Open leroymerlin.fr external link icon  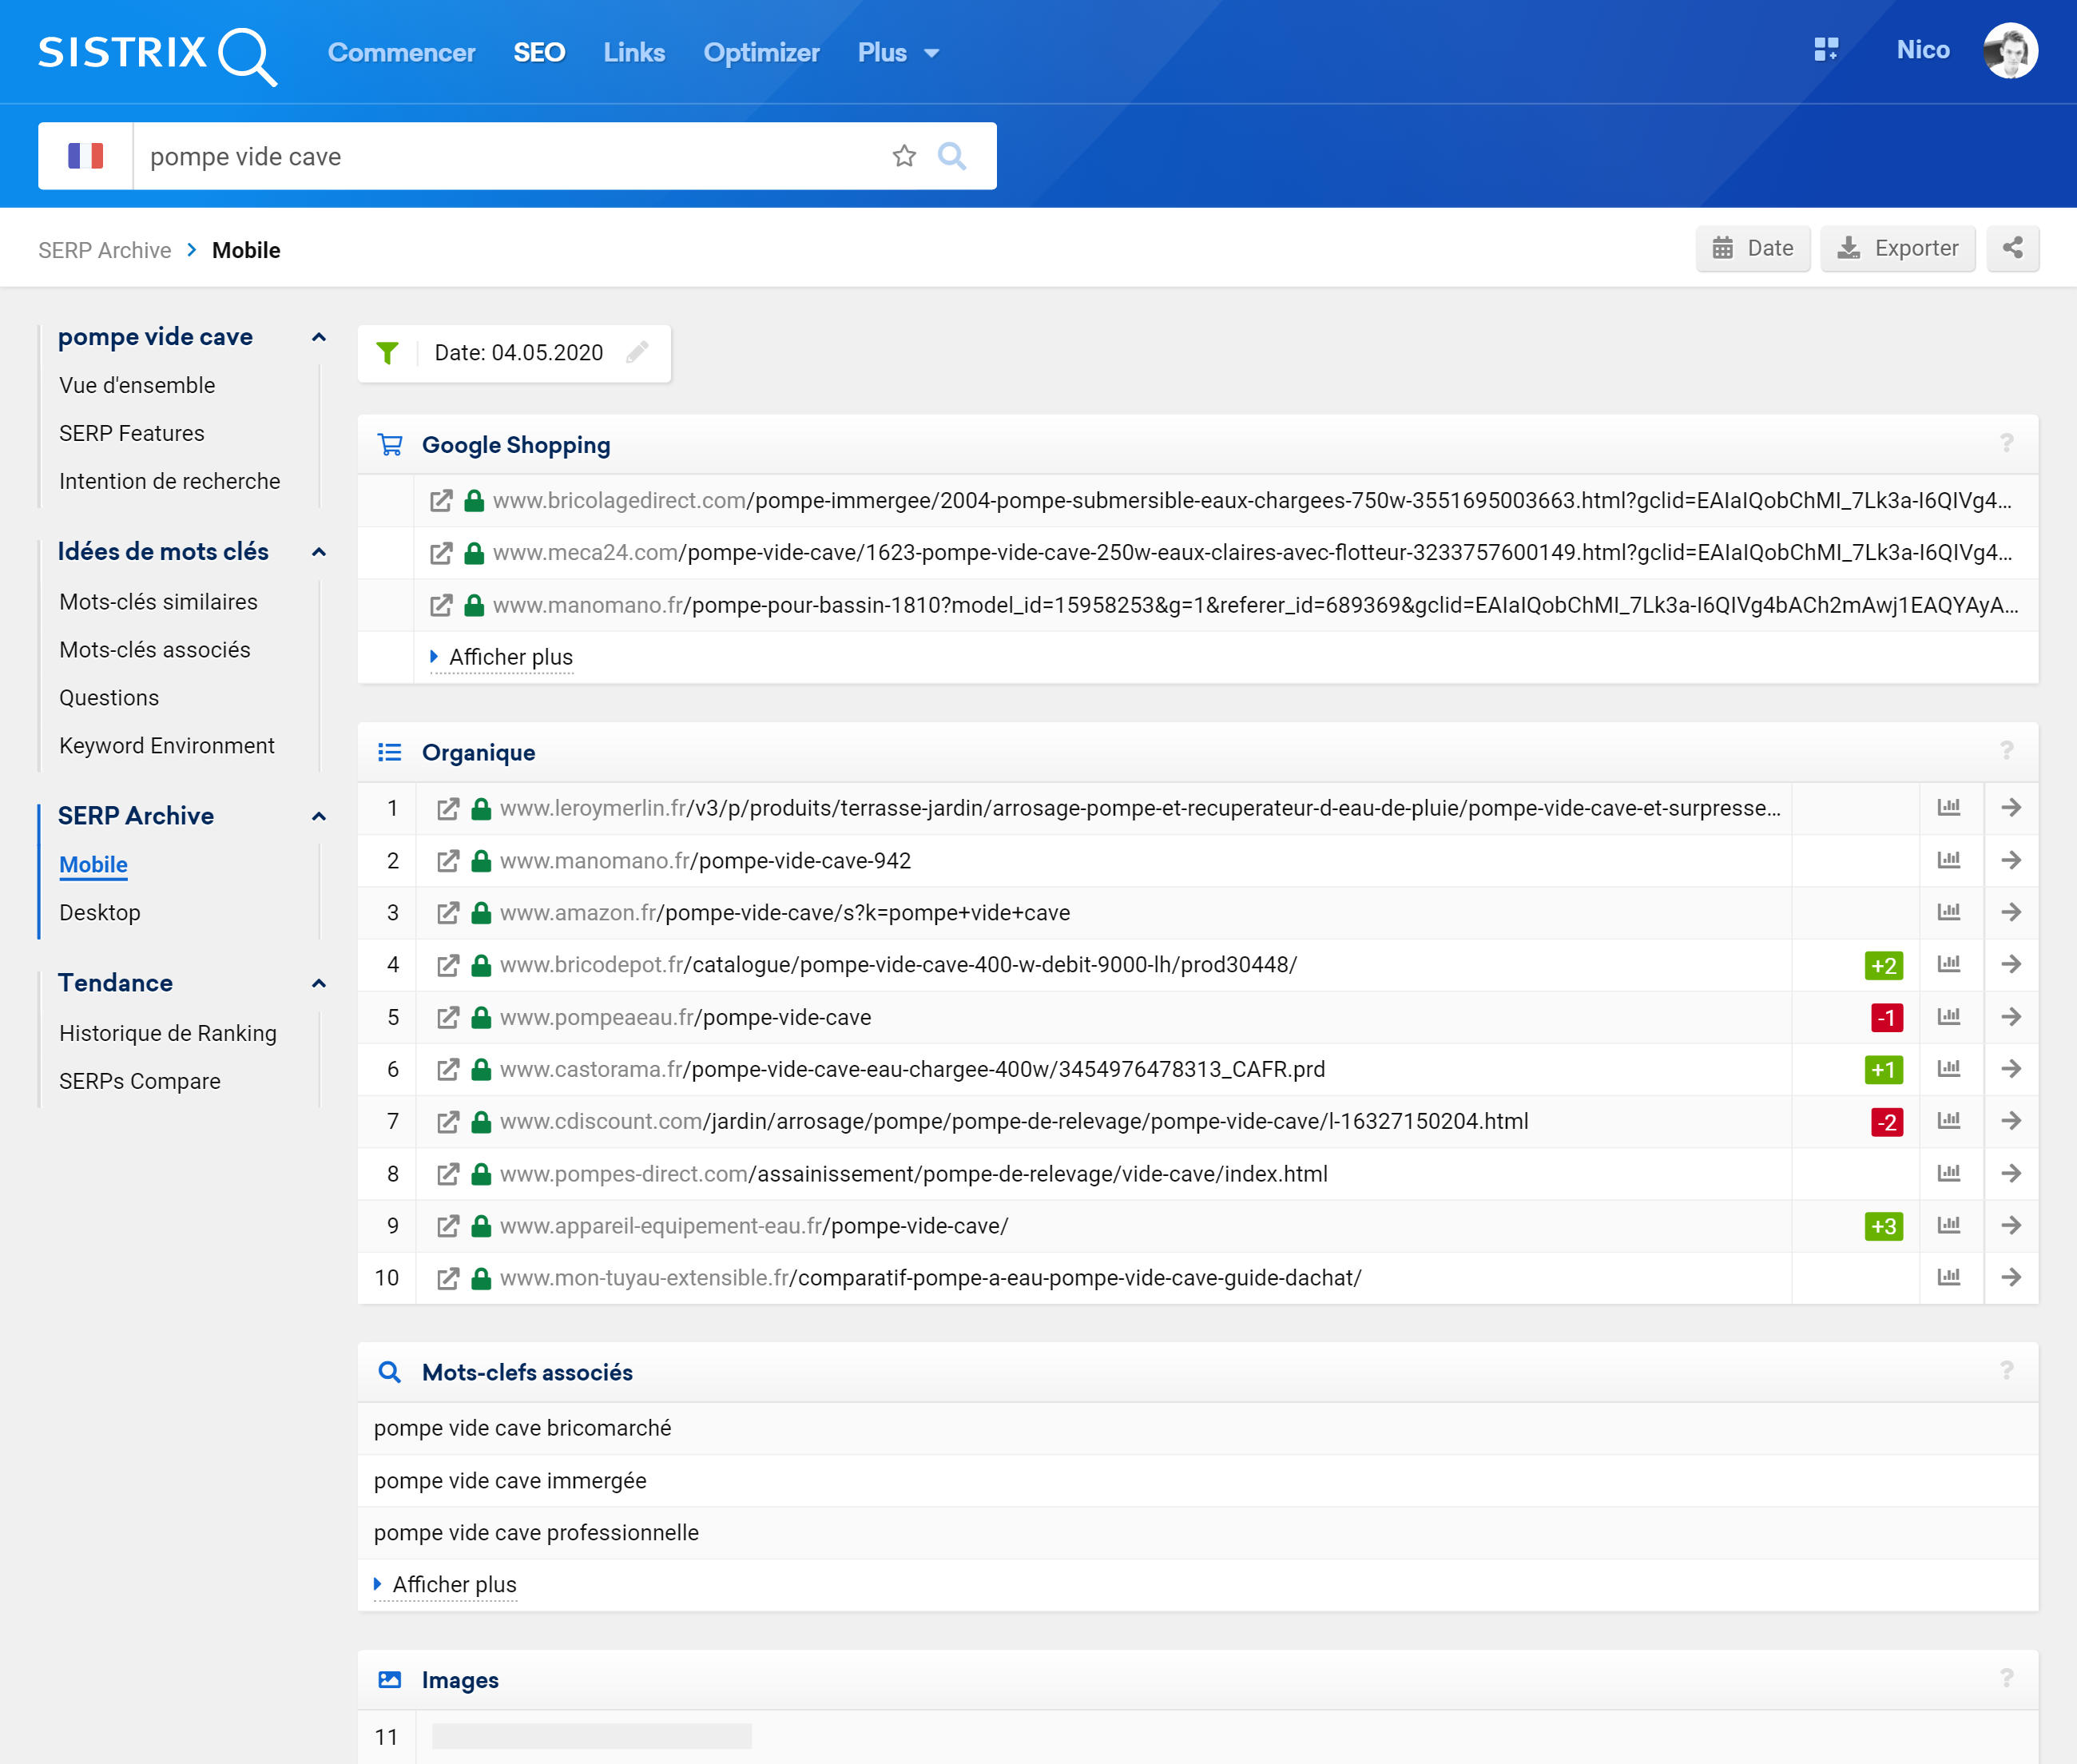coord(448,808)
